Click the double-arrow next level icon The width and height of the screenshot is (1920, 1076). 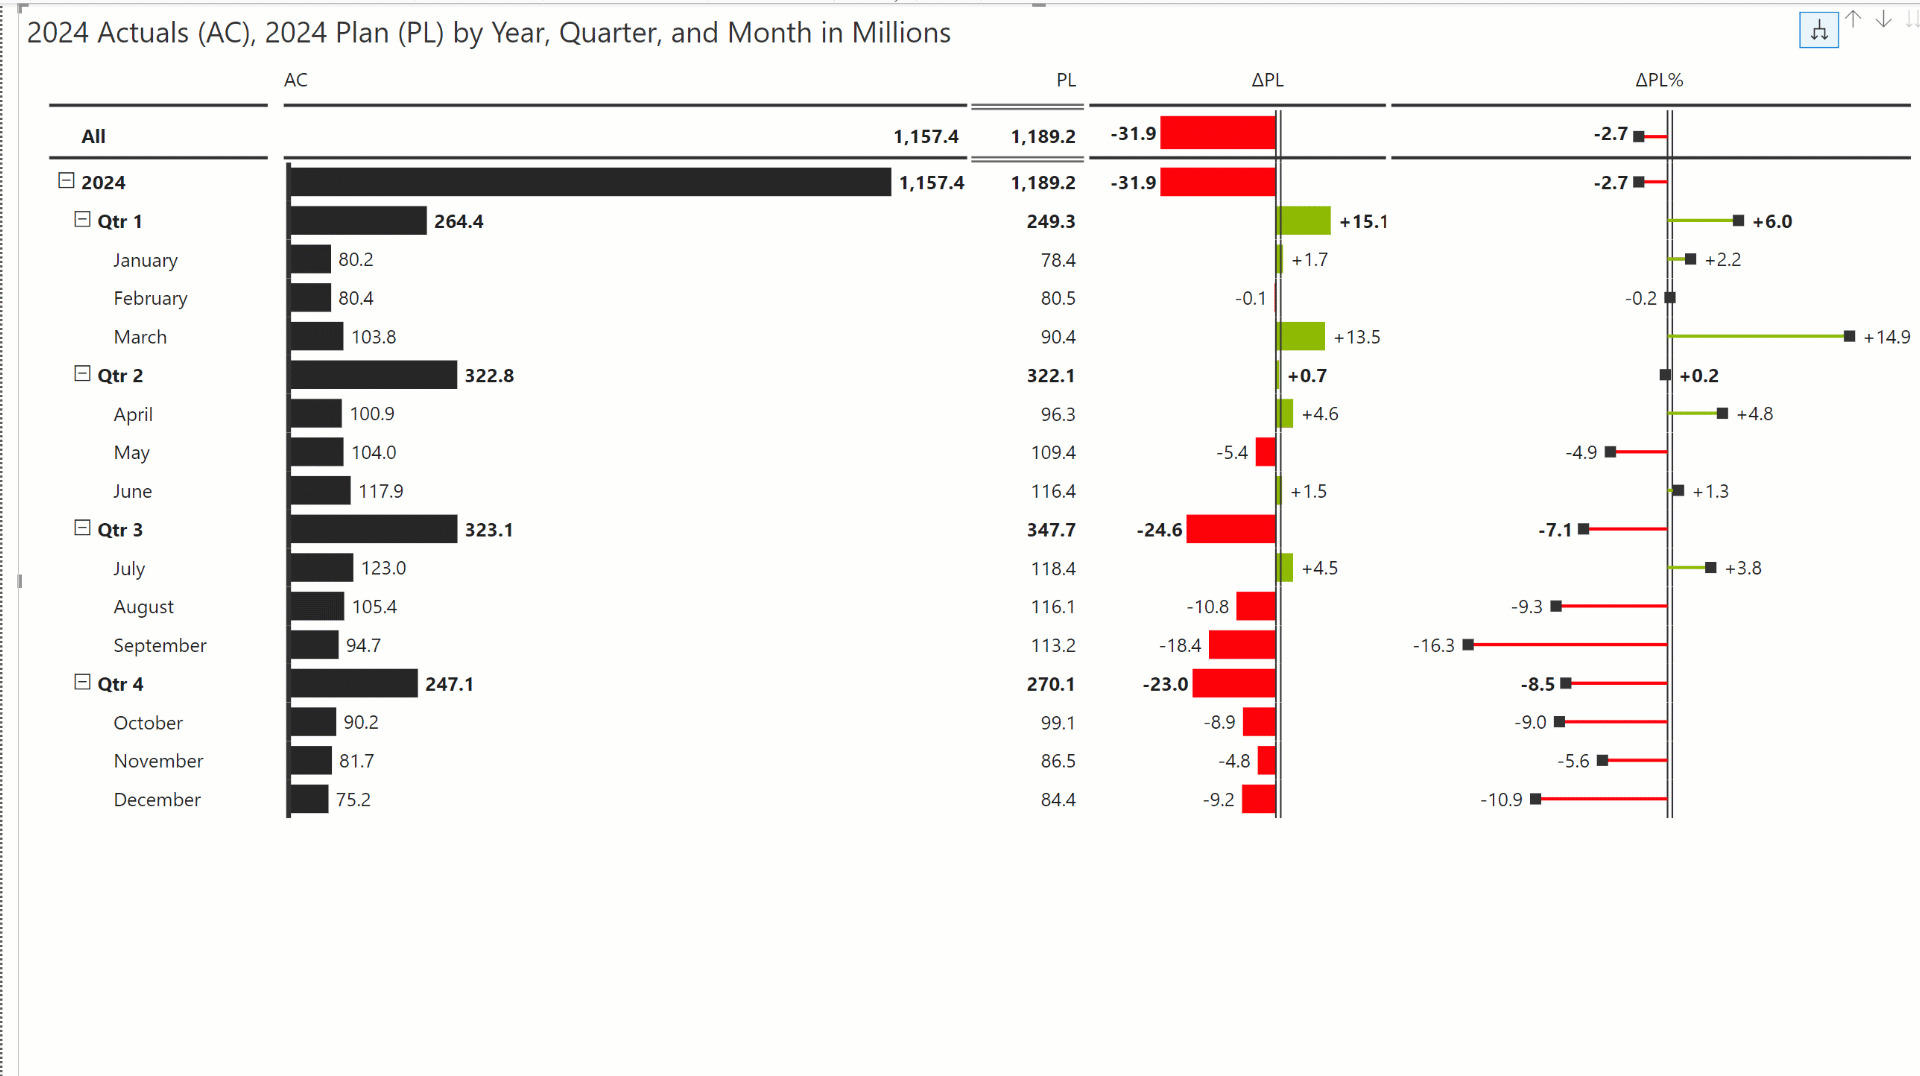click(1912, 20)
